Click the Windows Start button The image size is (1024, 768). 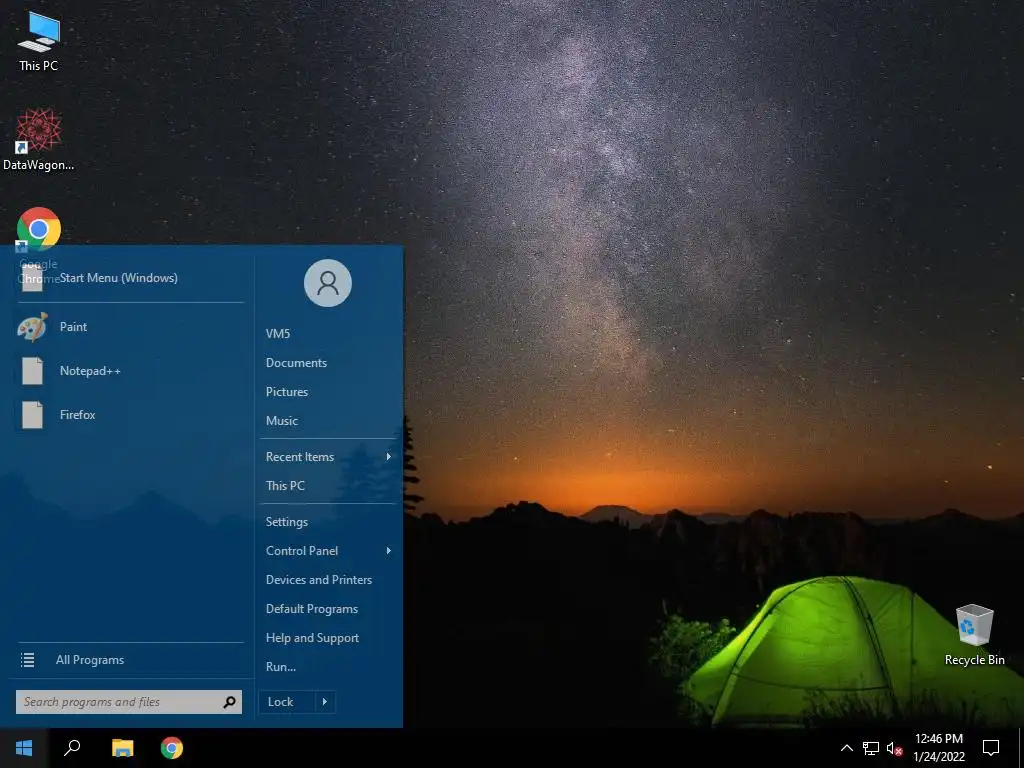(24, 748)
